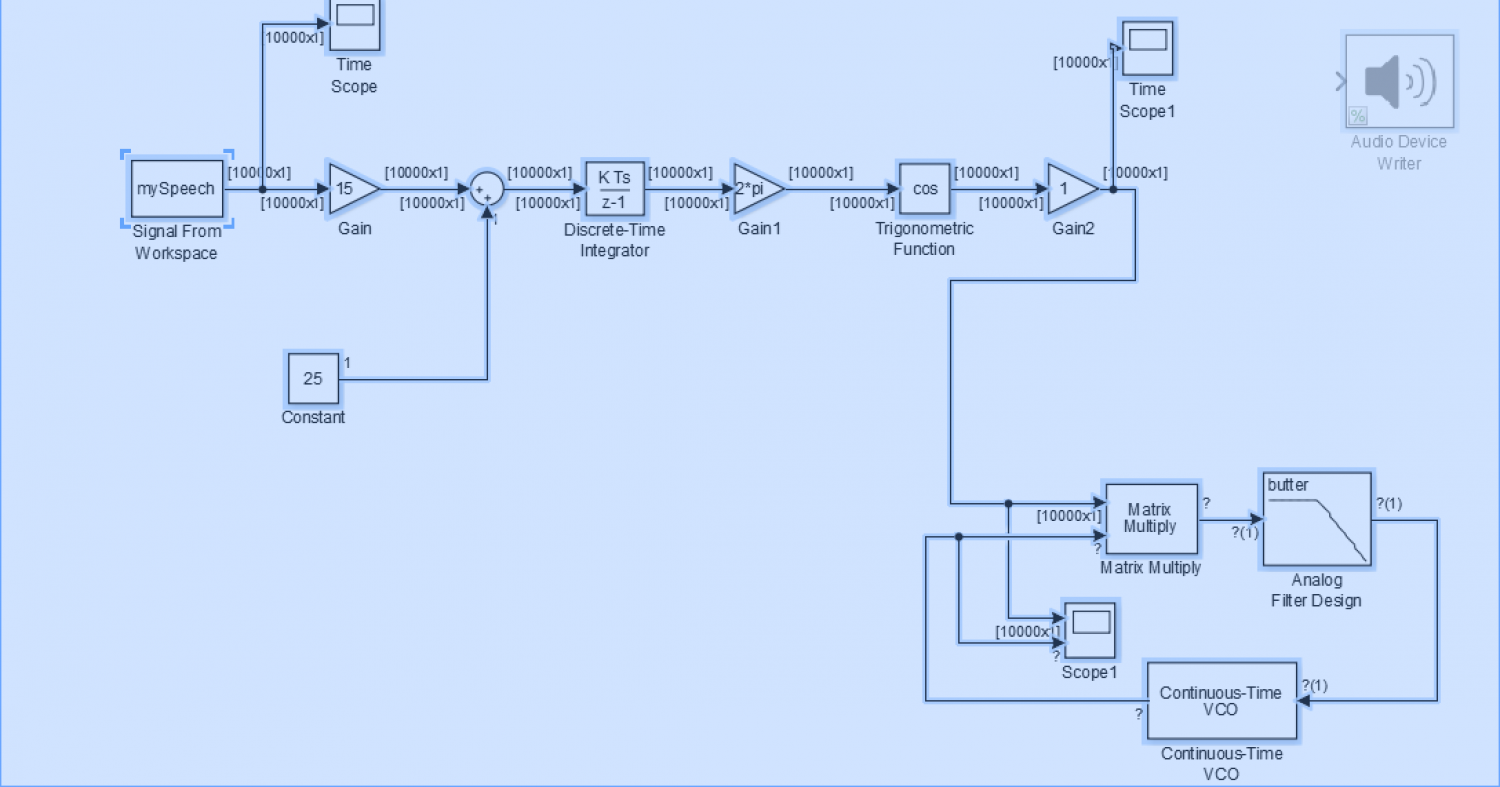Click the Trigonometric Function label
1500x787 pixels.
[924, 239]
